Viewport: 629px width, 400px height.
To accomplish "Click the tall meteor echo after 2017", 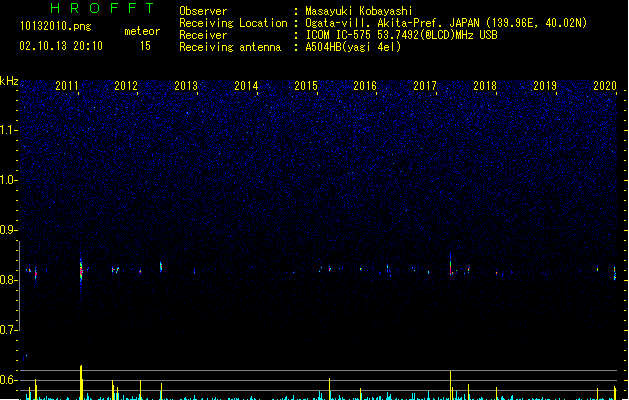I will [450, 265].
